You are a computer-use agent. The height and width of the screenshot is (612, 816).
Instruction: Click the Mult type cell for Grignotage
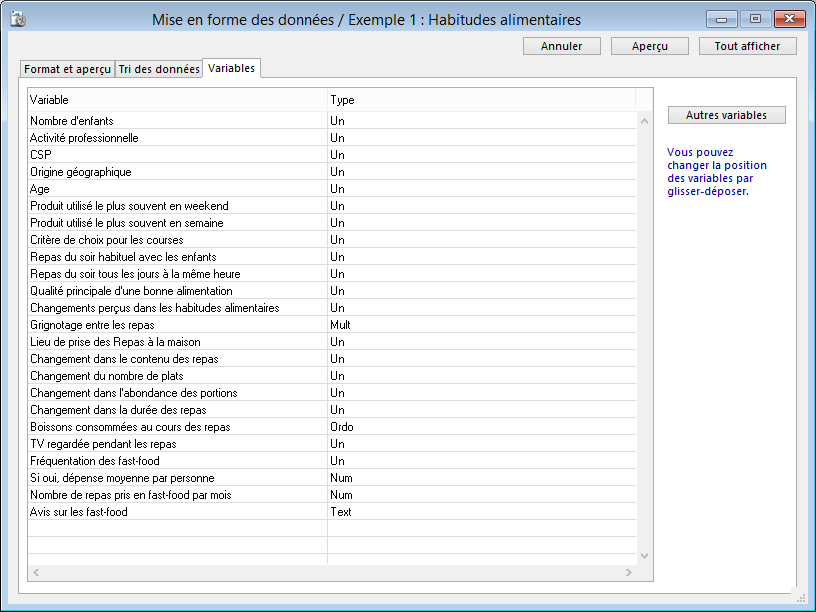(x=482, y=325)
